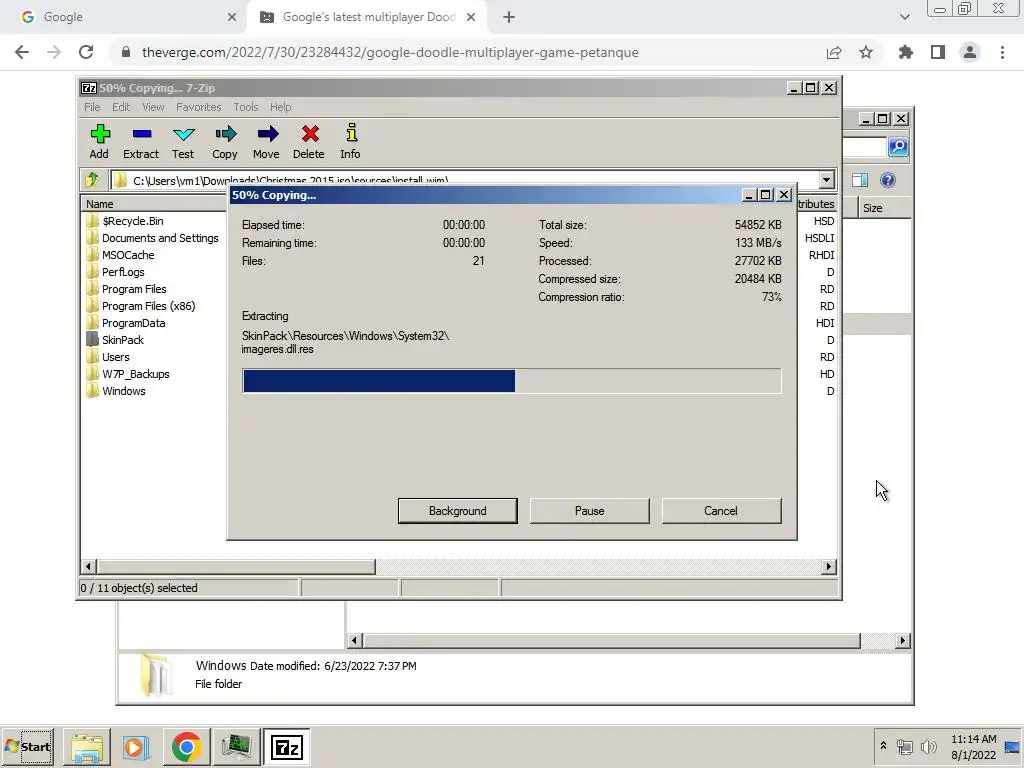The width and height of the screenshot is (1024, 768).
Task: Click the Extract toolbar icon
Action: pos(141,141)
